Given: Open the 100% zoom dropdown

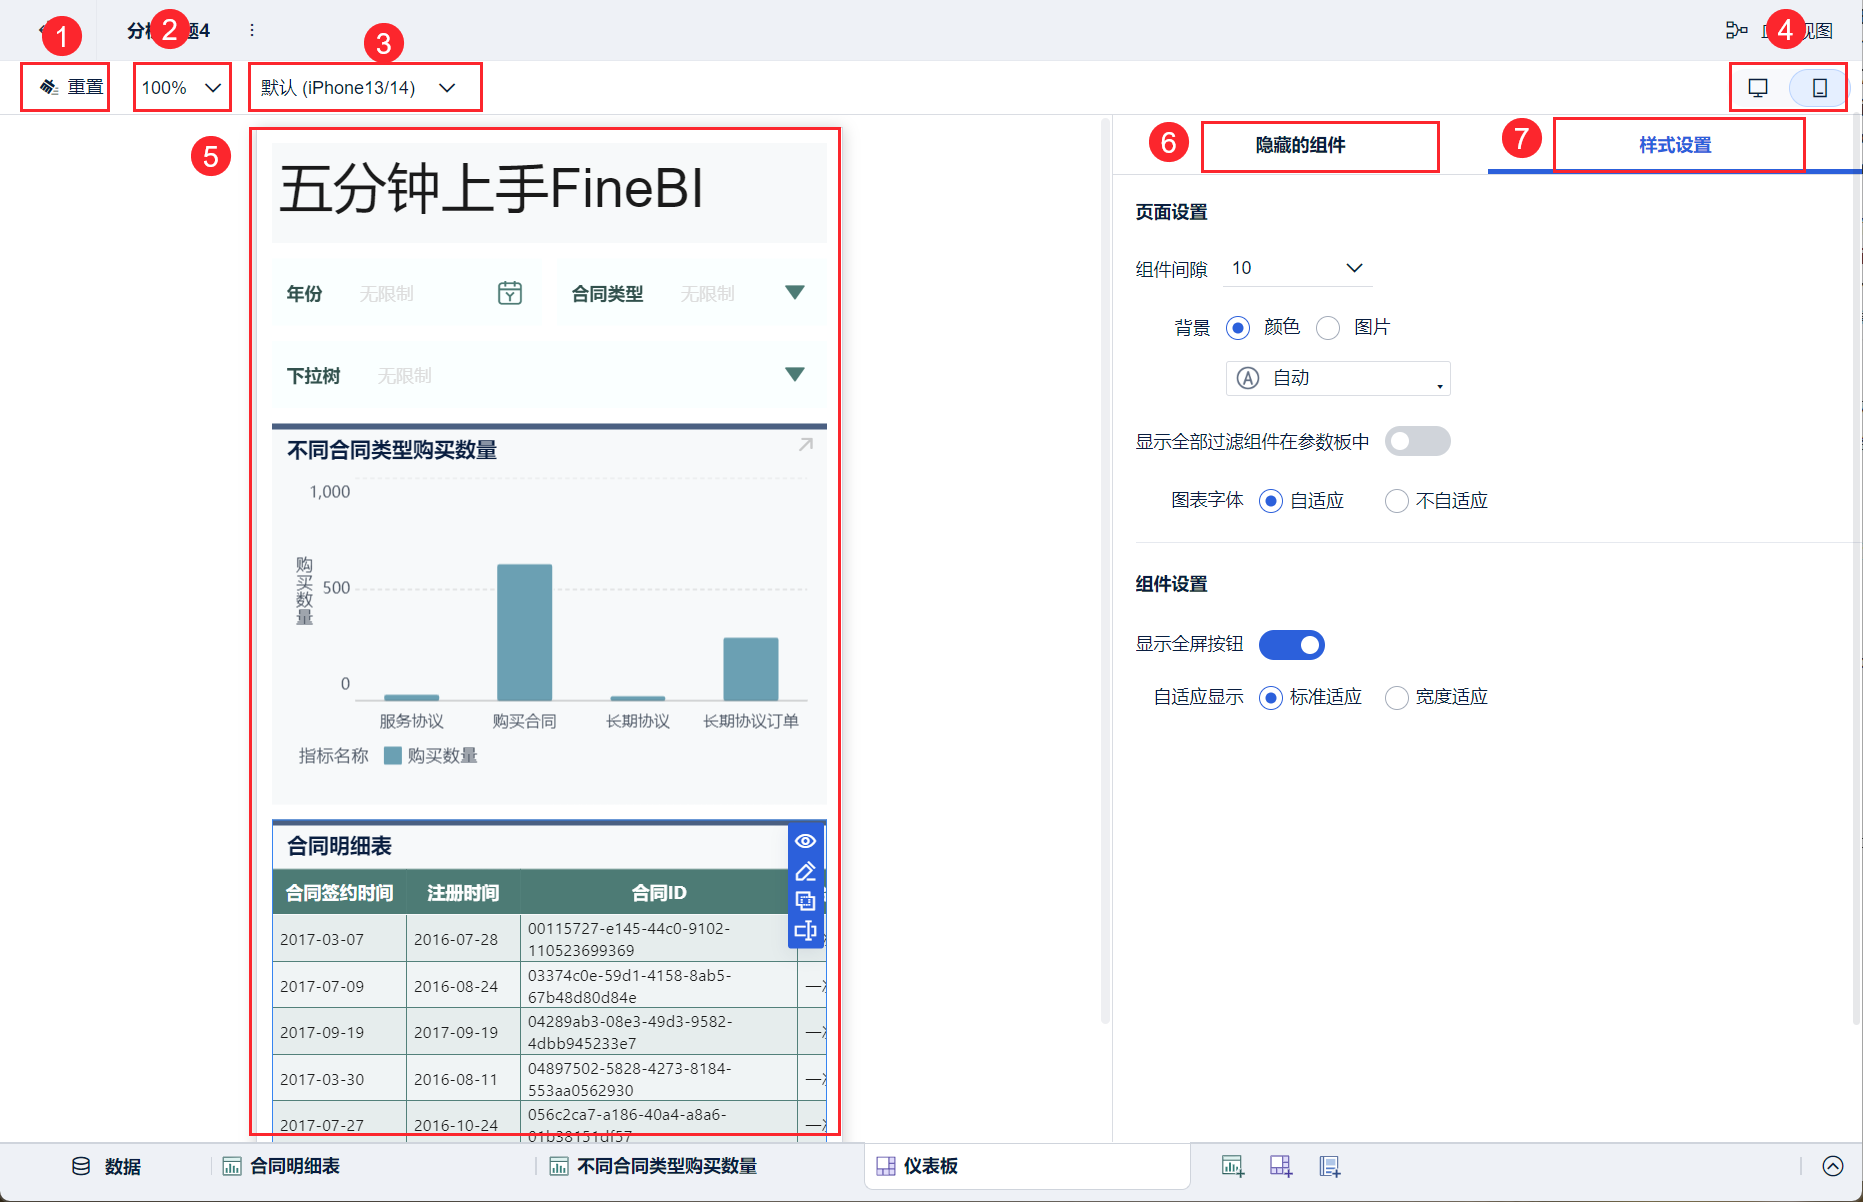Looking at the screenshot, I should pos(181,87).
